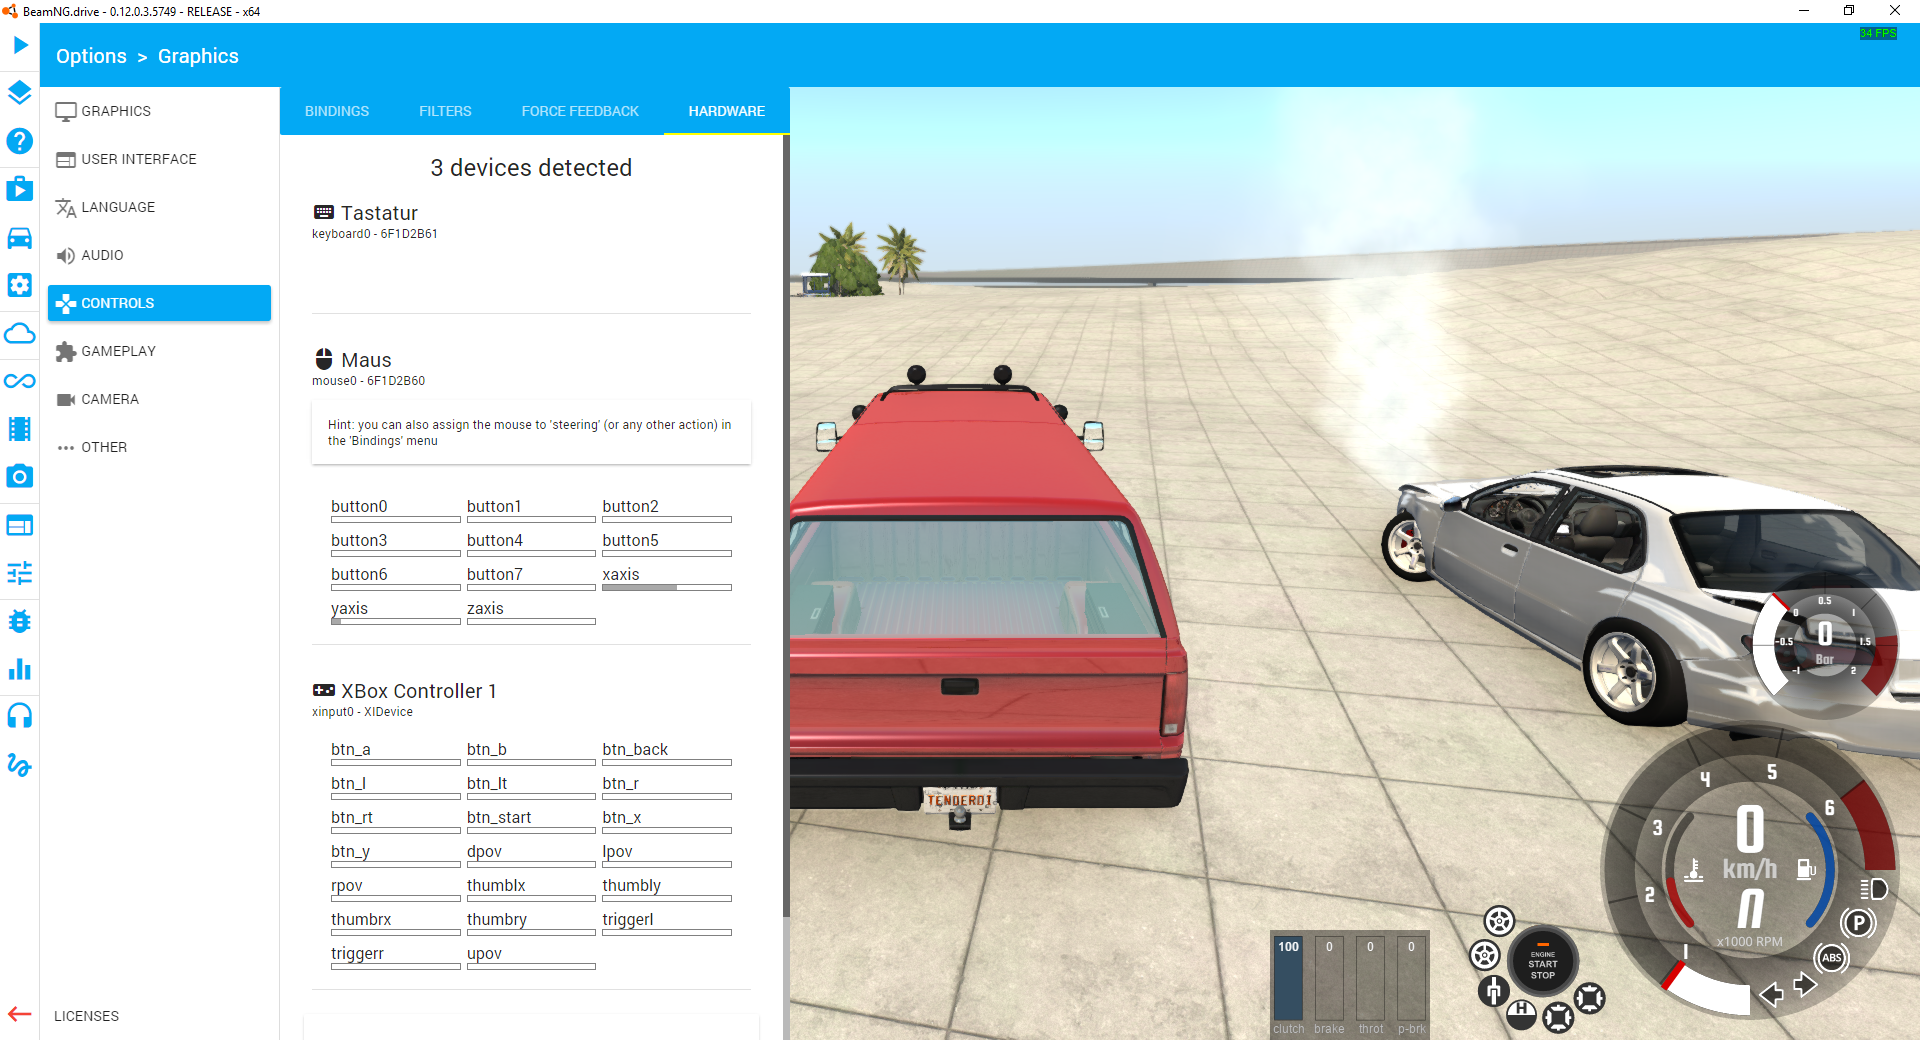Open the performance bar chart icon
The height and width of the screenshot is (1040, 1920).
(x=20, y=669)
